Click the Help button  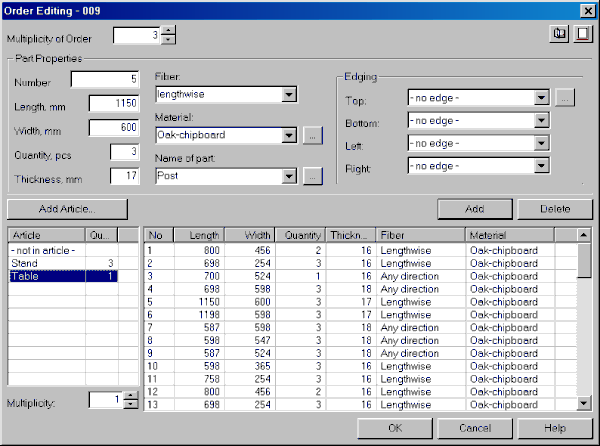(555, 428)
